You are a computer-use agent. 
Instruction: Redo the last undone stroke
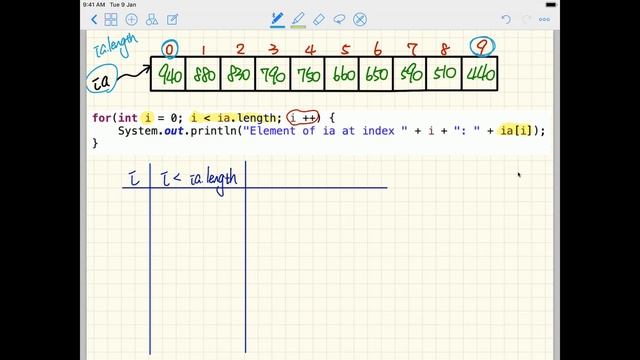(527, 19)
